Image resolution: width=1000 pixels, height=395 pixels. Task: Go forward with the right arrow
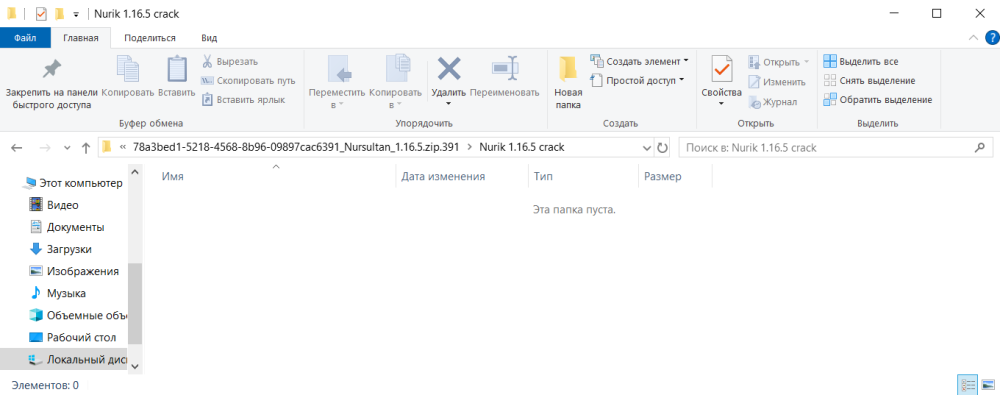click(x=45, y=147)
